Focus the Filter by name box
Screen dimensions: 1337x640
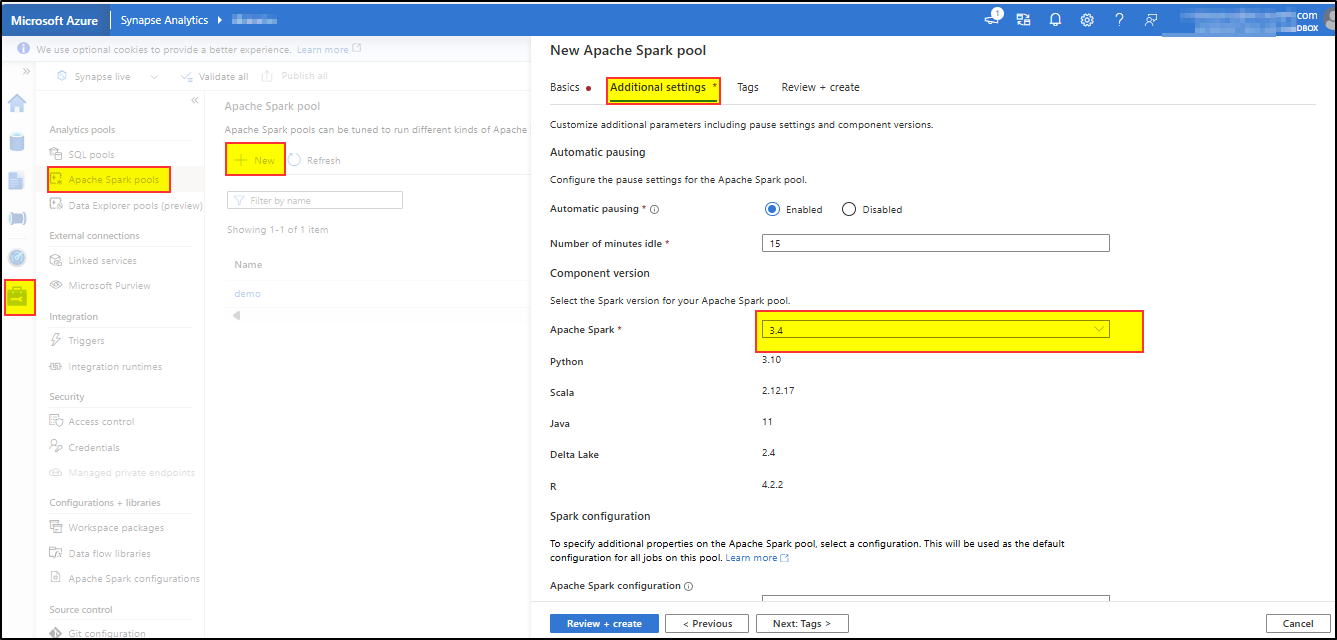[315, 200]
